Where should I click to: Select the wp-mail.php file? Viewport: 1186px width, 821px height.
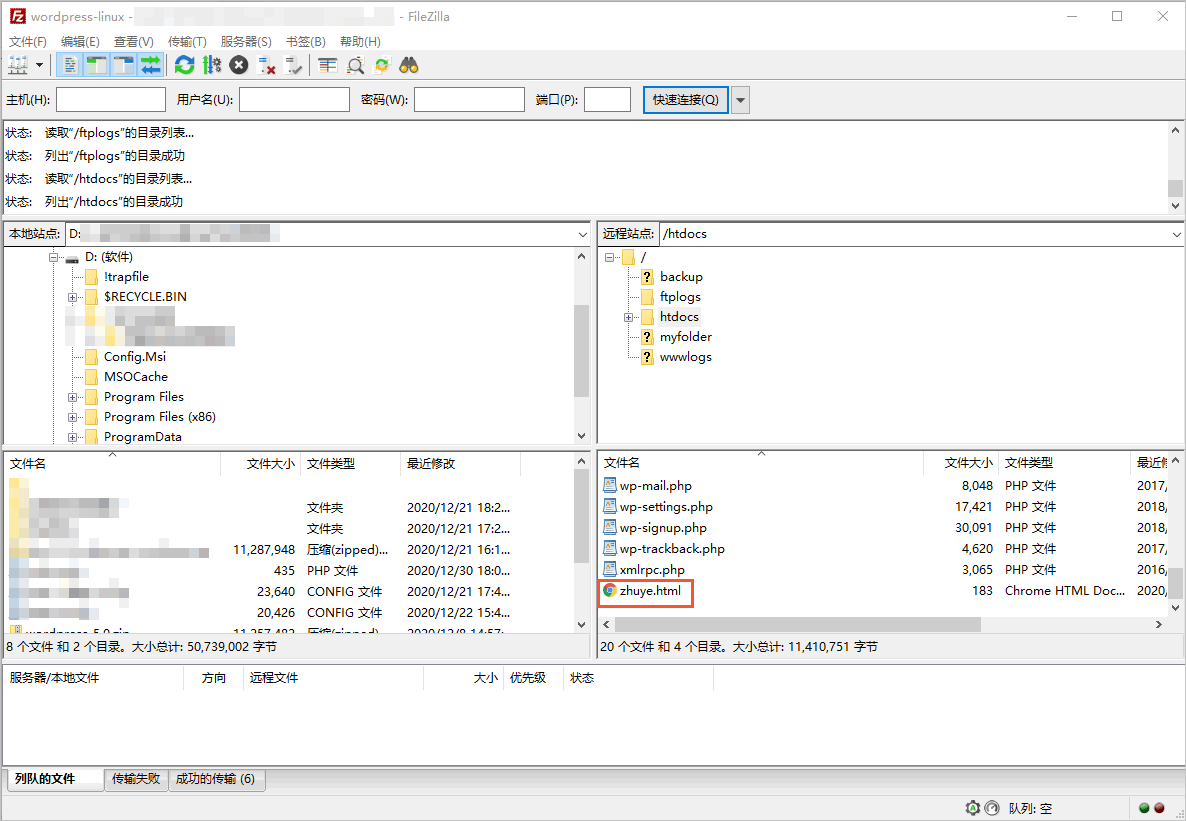point(655,486)
